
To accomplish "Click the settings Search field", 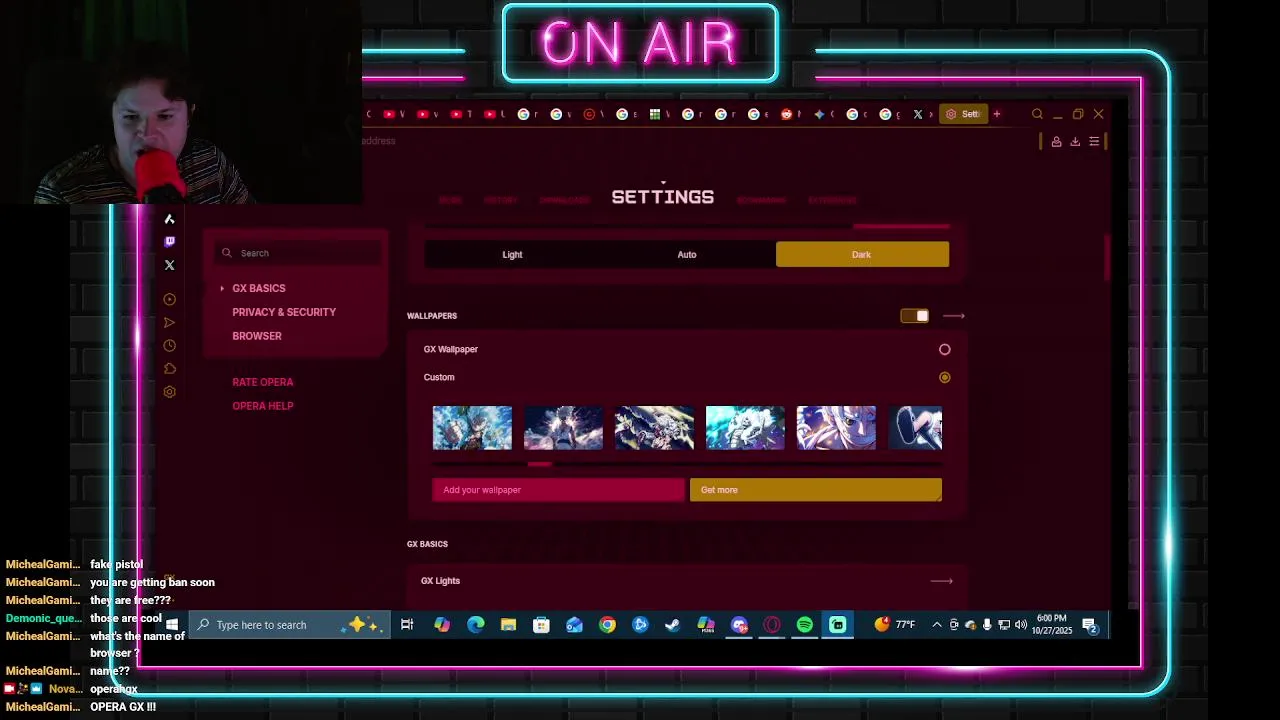I will click(x=297, y=253).
